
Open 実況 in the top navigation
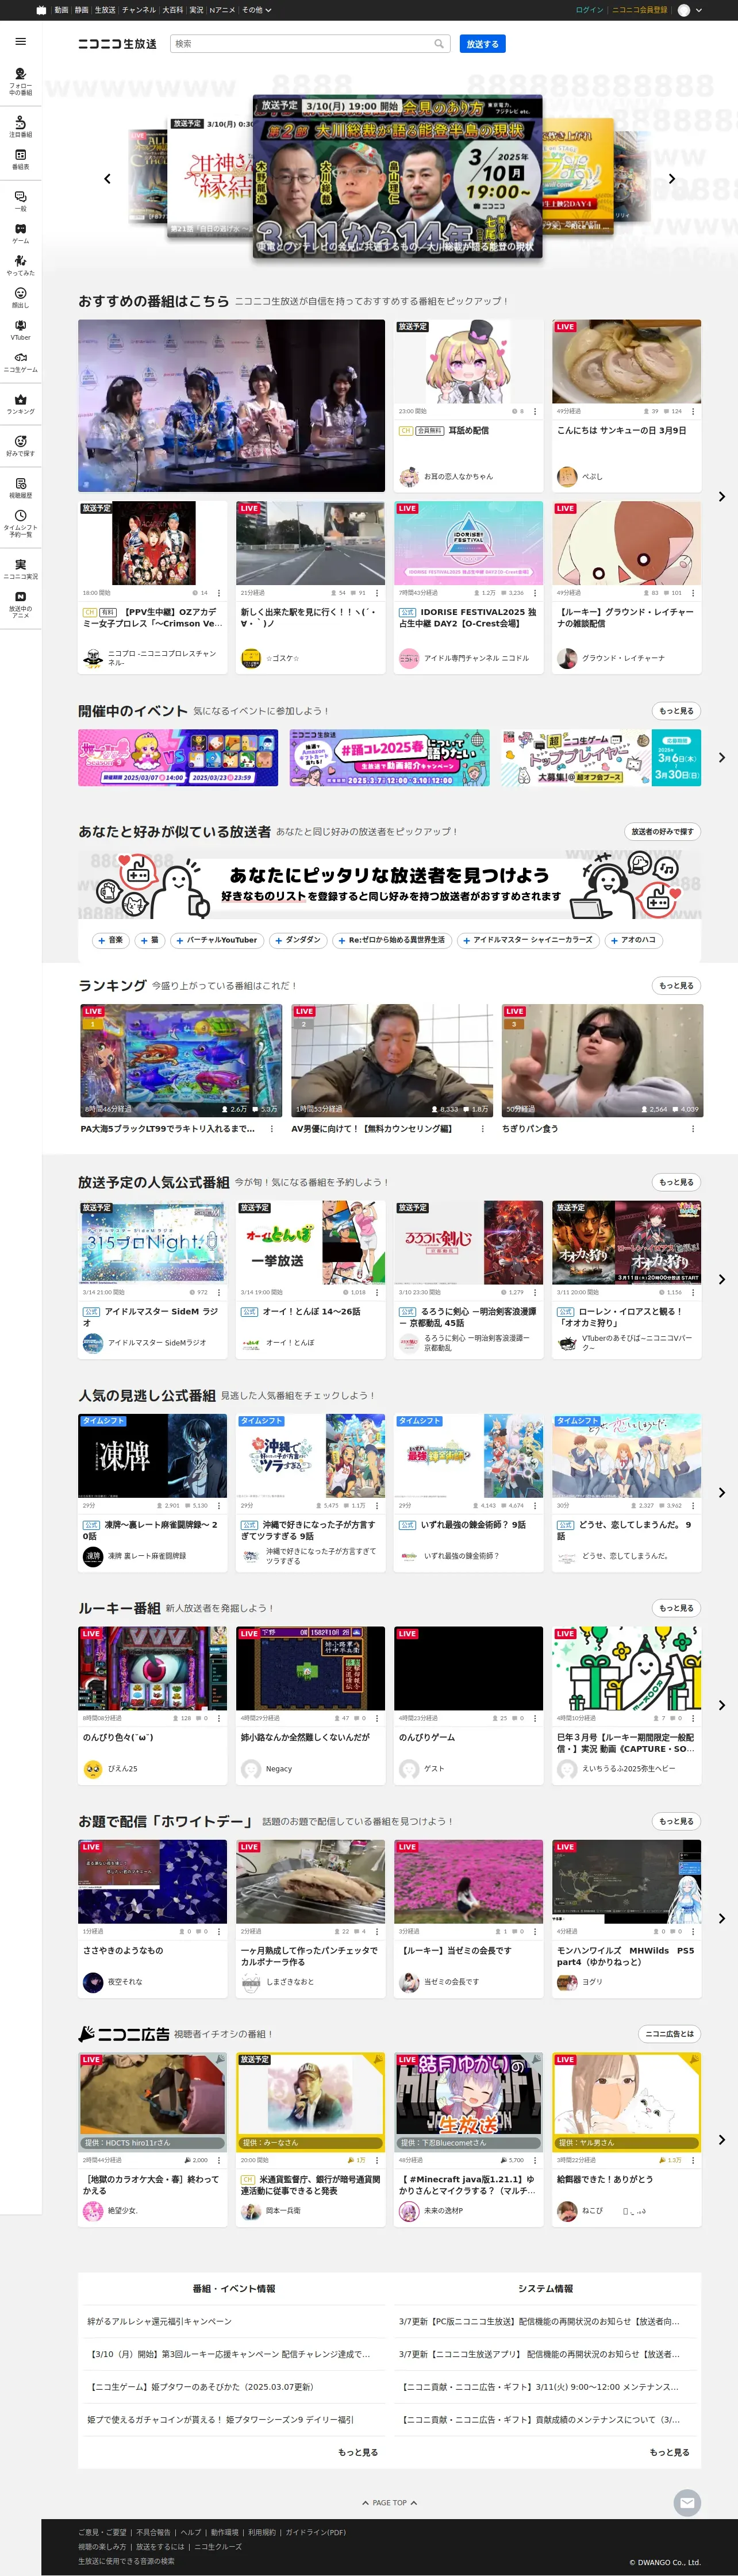[x=196, y=10]
